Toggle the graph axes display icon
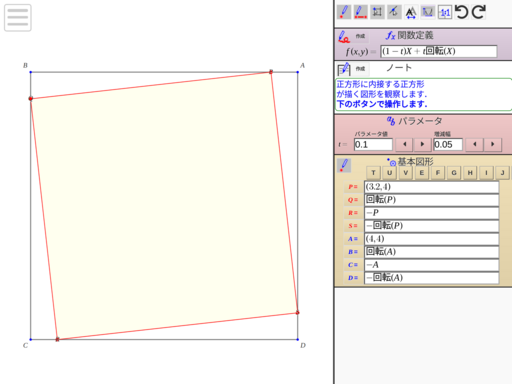This screenshot has height=384, width=512. point(428,12)
